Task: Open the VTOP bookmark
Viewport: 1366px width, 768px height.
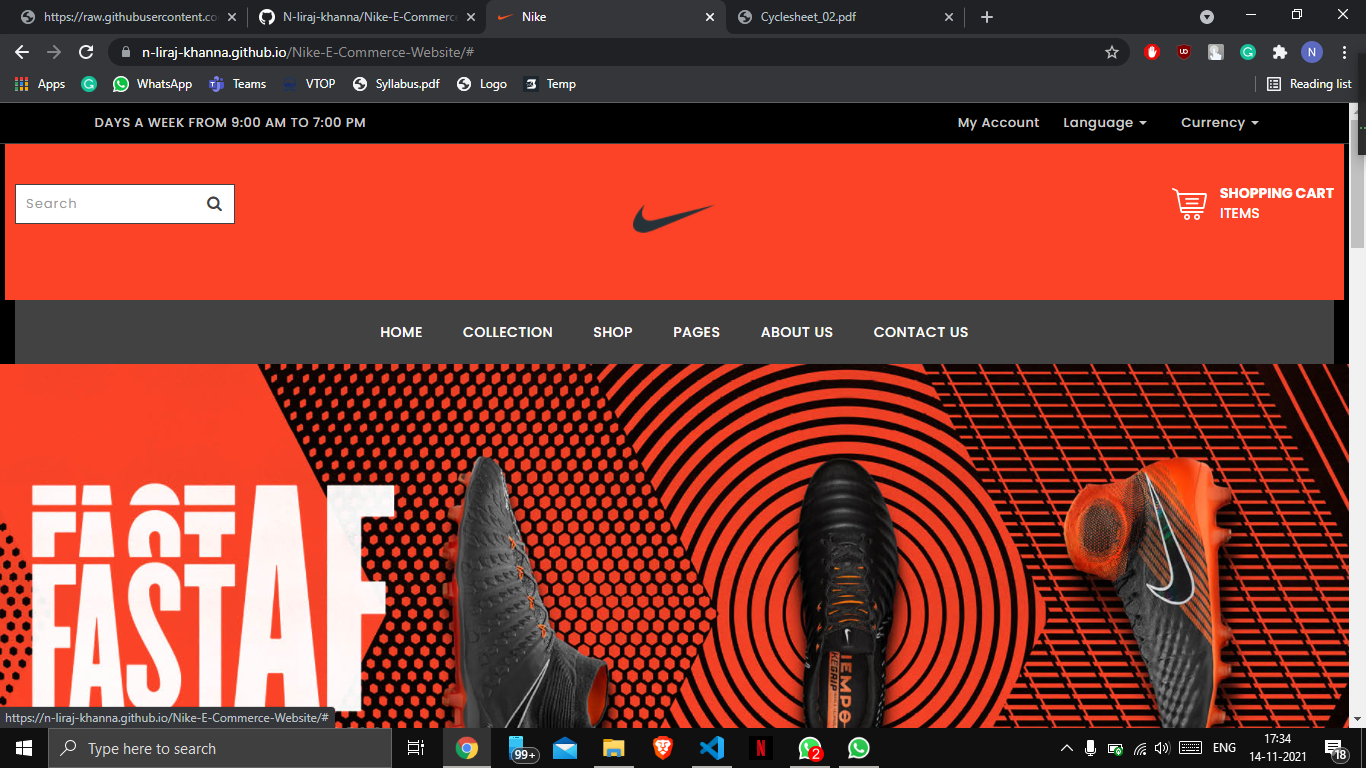Action: pyautogui.click(x=309, y=84)
